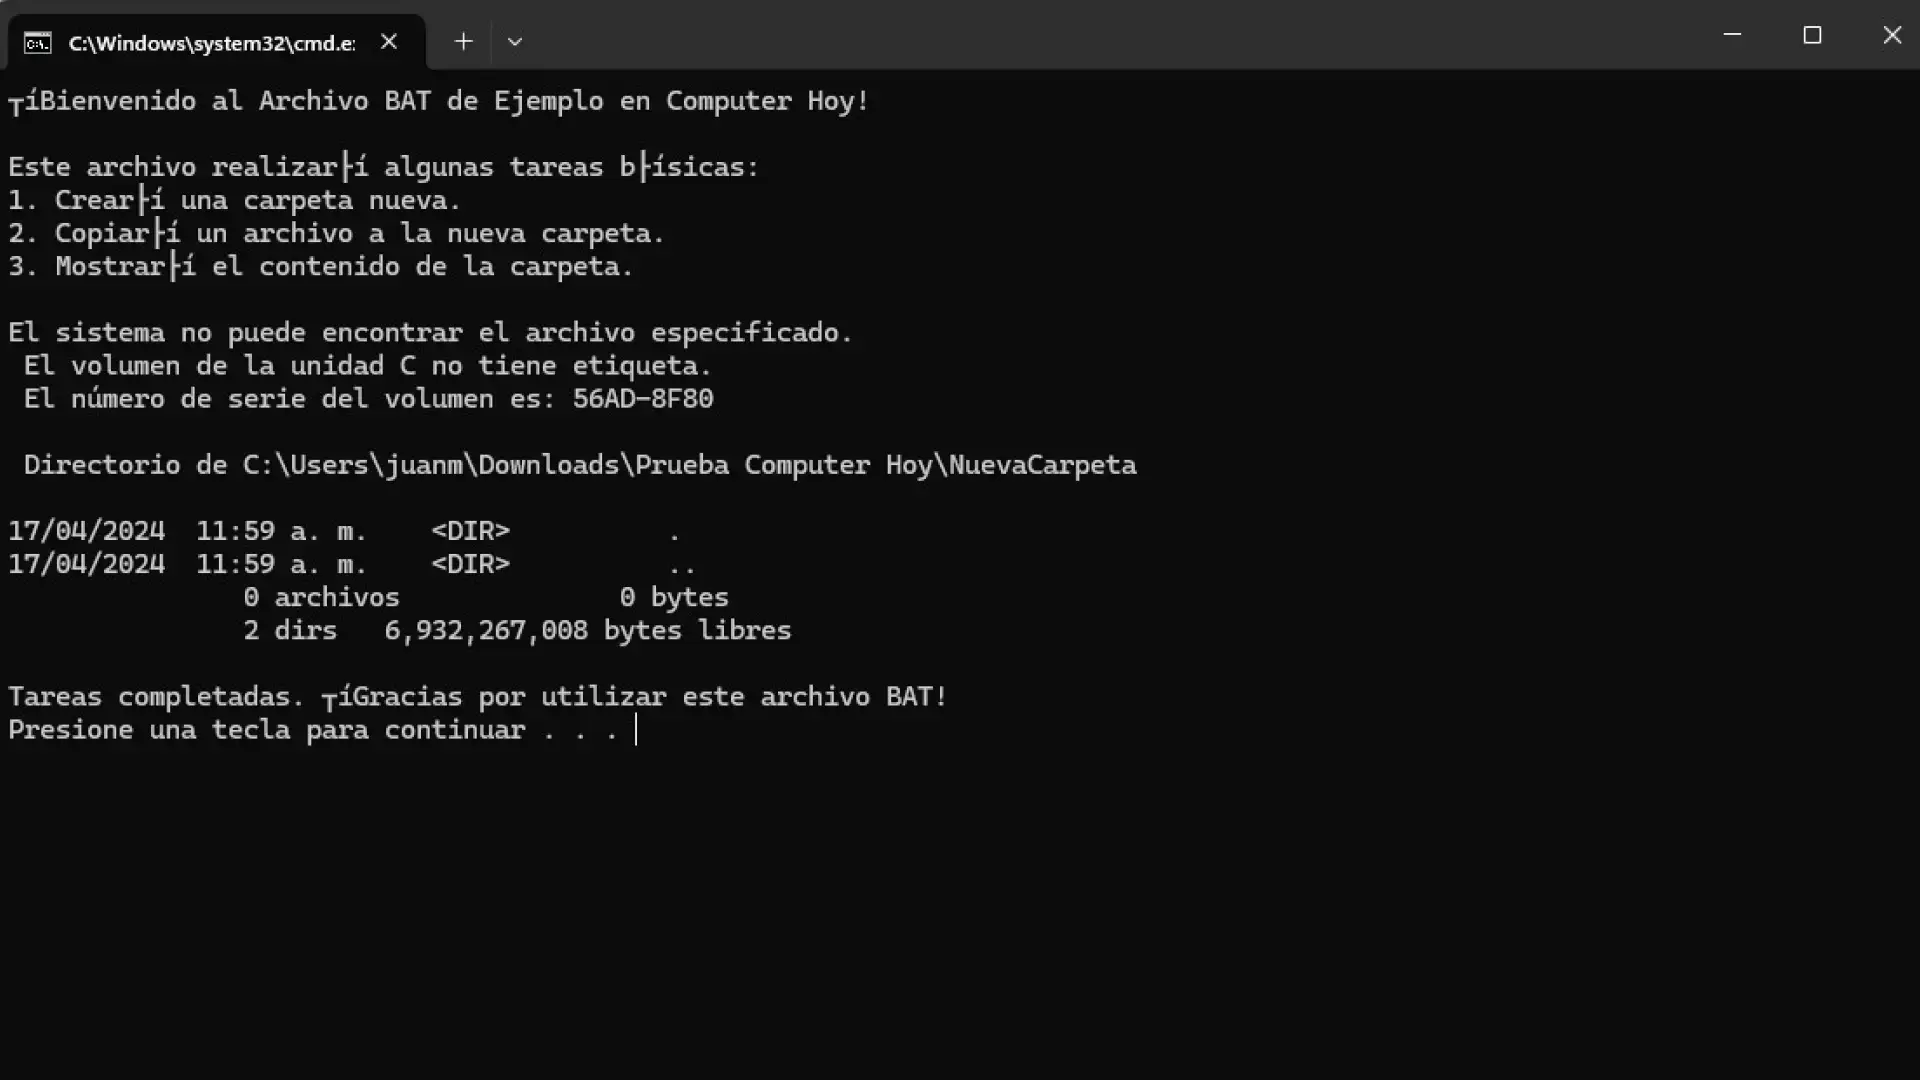
Task: Minimize the Windows Terminal window
Action: [x=1732, y=35]
